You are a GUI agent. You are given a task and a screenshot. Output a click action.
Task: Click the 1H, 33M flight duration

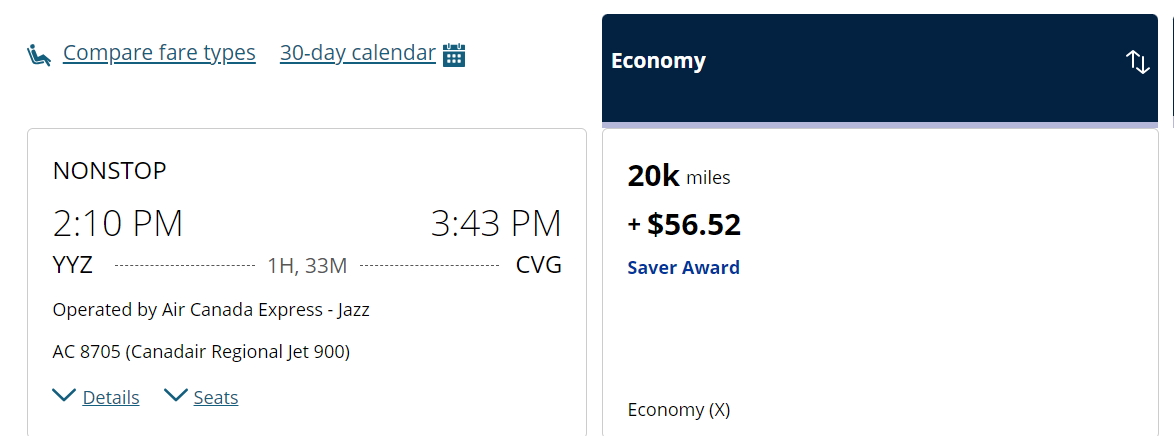(x=307, y=266)
